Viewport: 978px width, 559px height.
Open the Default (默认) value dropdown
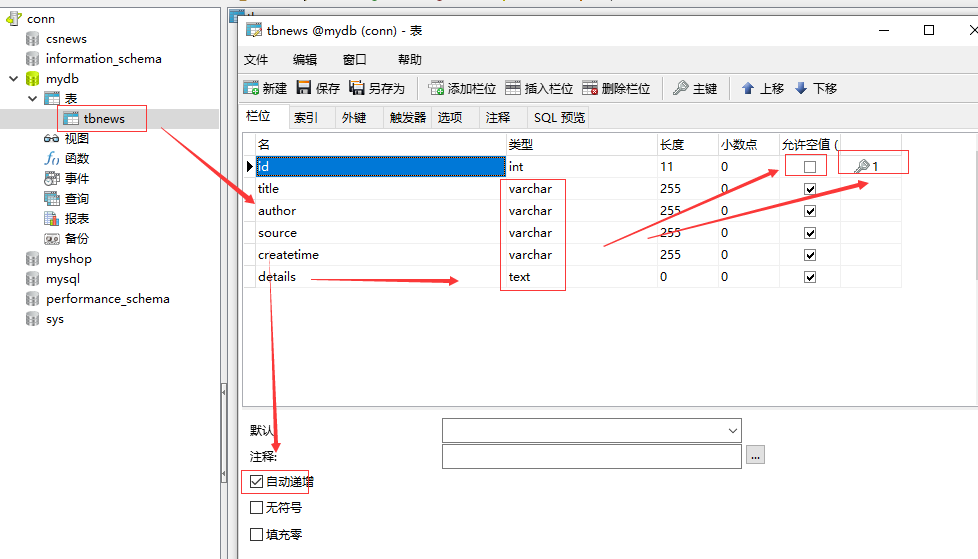point(732,430)
